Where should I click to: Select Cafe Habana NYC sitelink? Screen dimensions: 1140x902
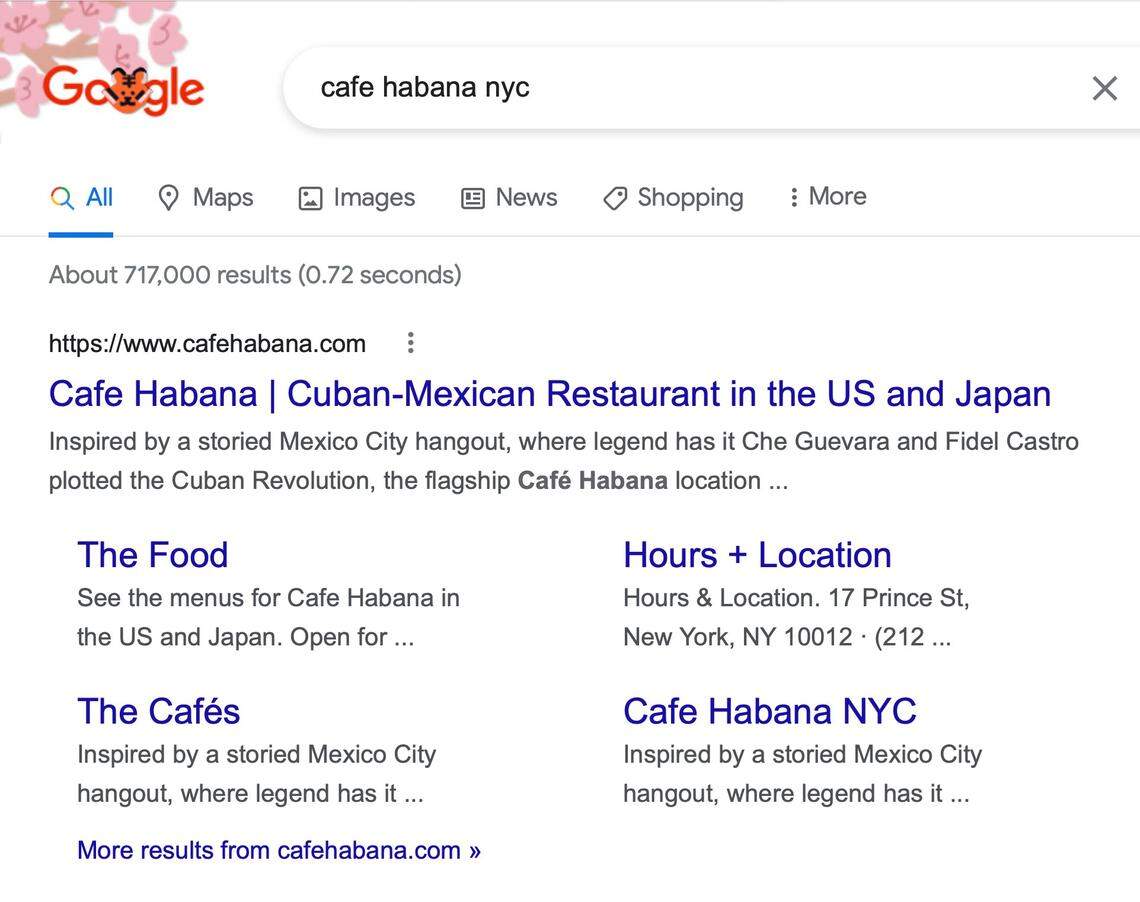770,711
